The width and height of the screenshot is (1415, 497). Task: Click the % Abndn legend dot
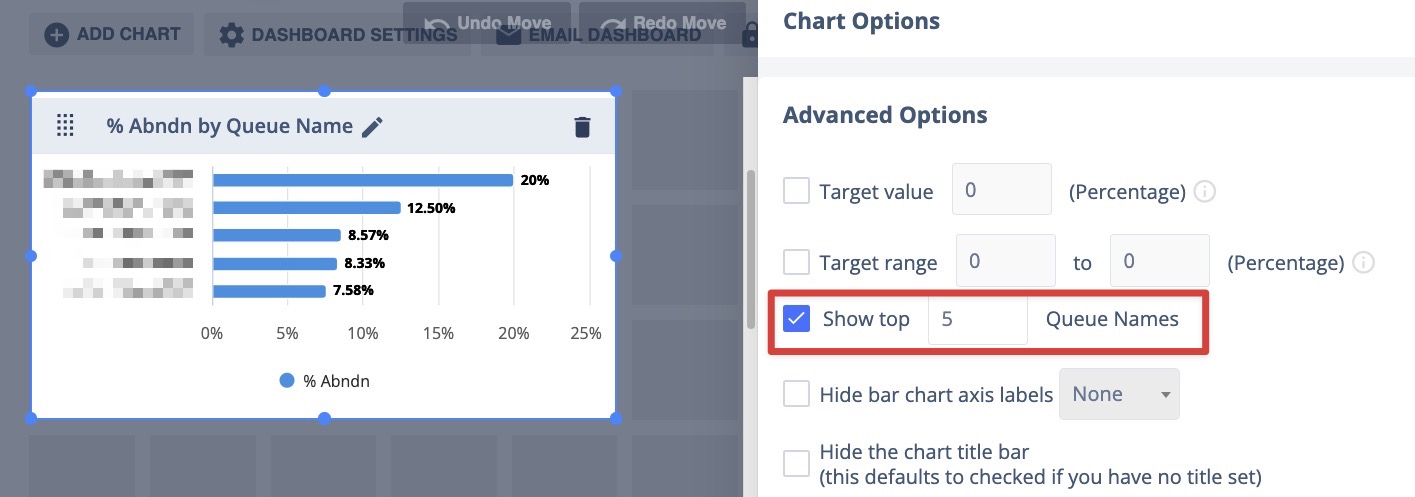click(287, 381)
